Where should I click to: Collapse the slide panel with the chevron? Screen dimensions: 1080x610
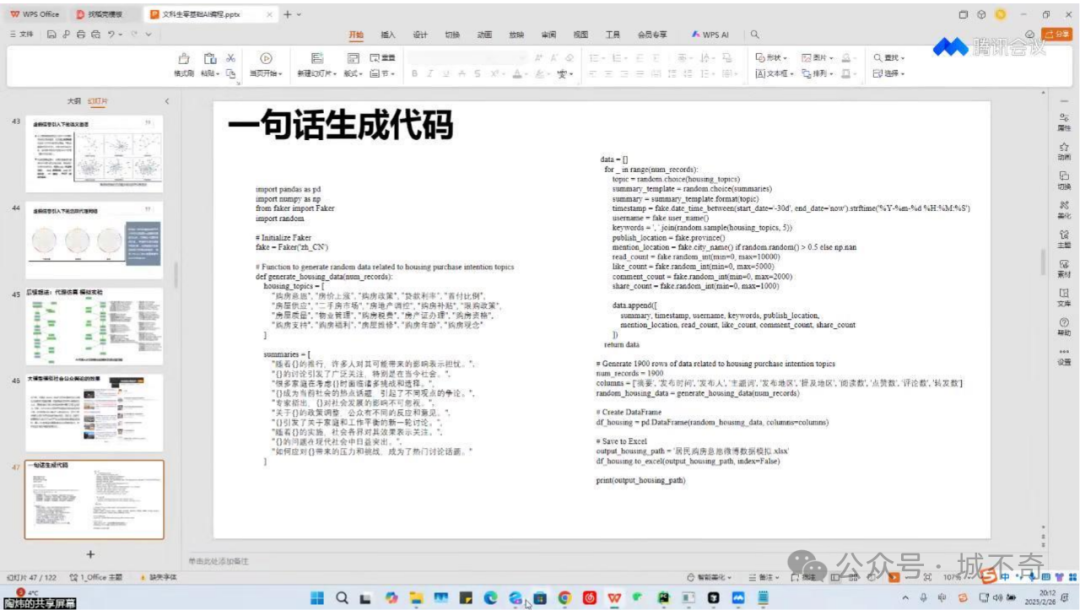tap(167, 101)
